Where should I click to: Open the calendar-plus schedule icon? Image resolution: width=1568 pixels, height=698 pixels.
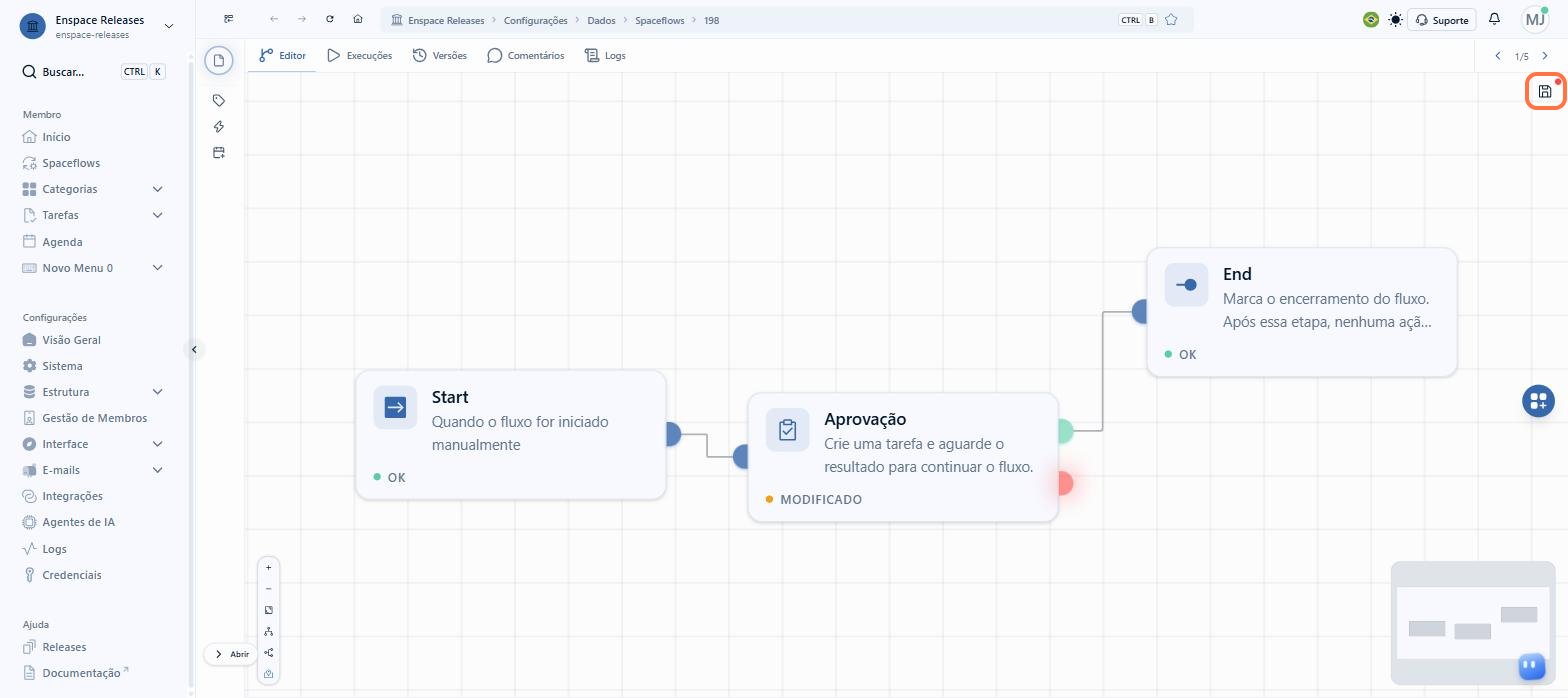[x=219, y=152]
